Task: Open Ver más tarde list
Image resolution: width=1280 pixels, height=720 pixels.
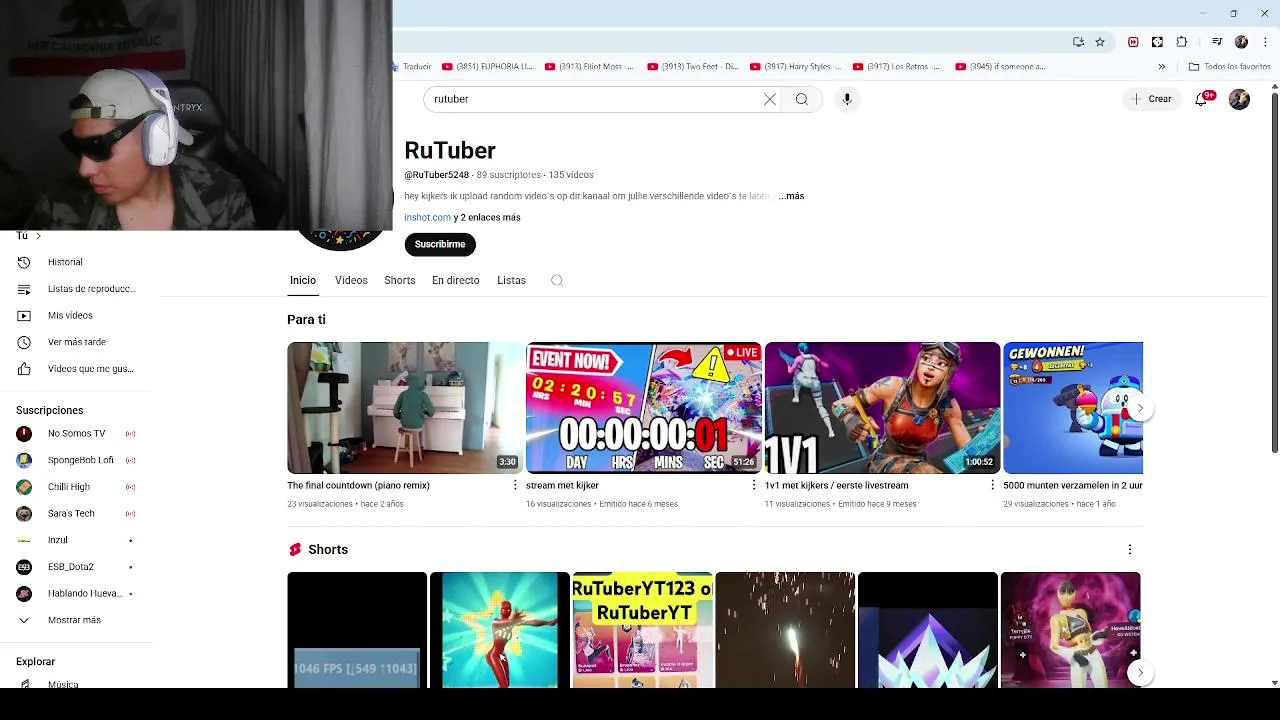Action: (x=76, y=342)
